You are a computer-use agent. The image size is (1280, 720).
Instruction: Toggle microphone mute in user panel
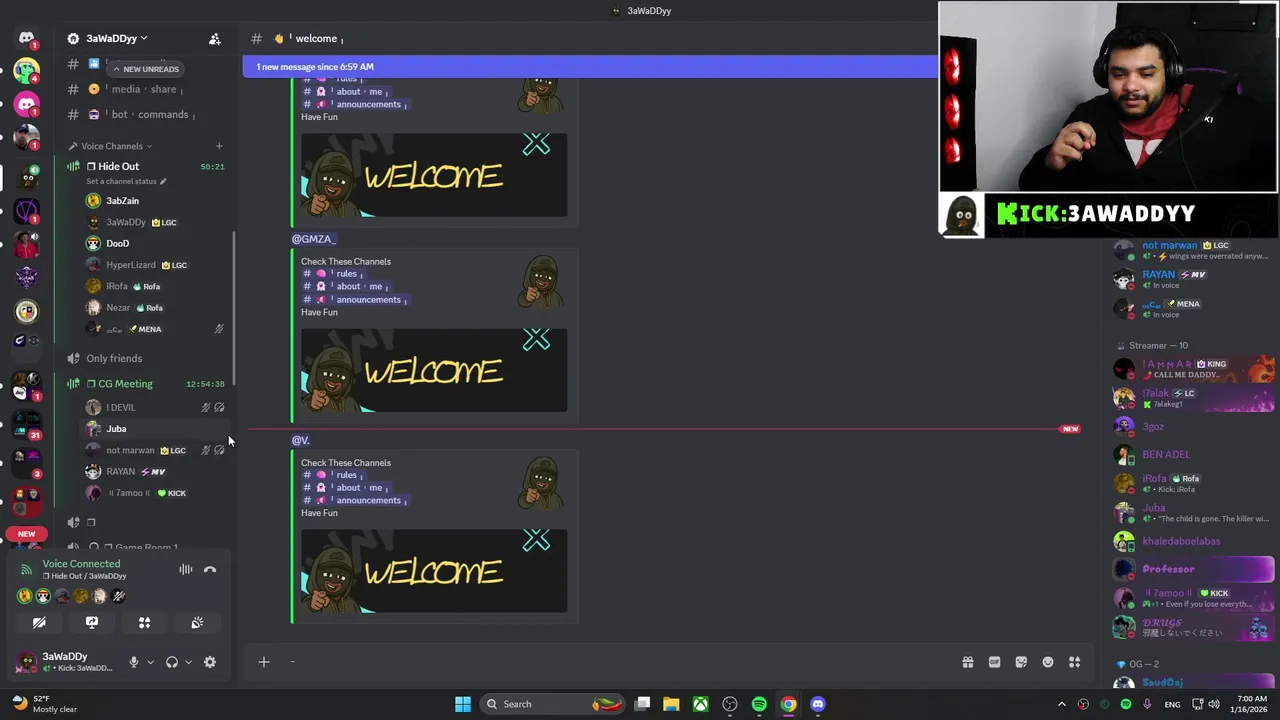point(133,662)
